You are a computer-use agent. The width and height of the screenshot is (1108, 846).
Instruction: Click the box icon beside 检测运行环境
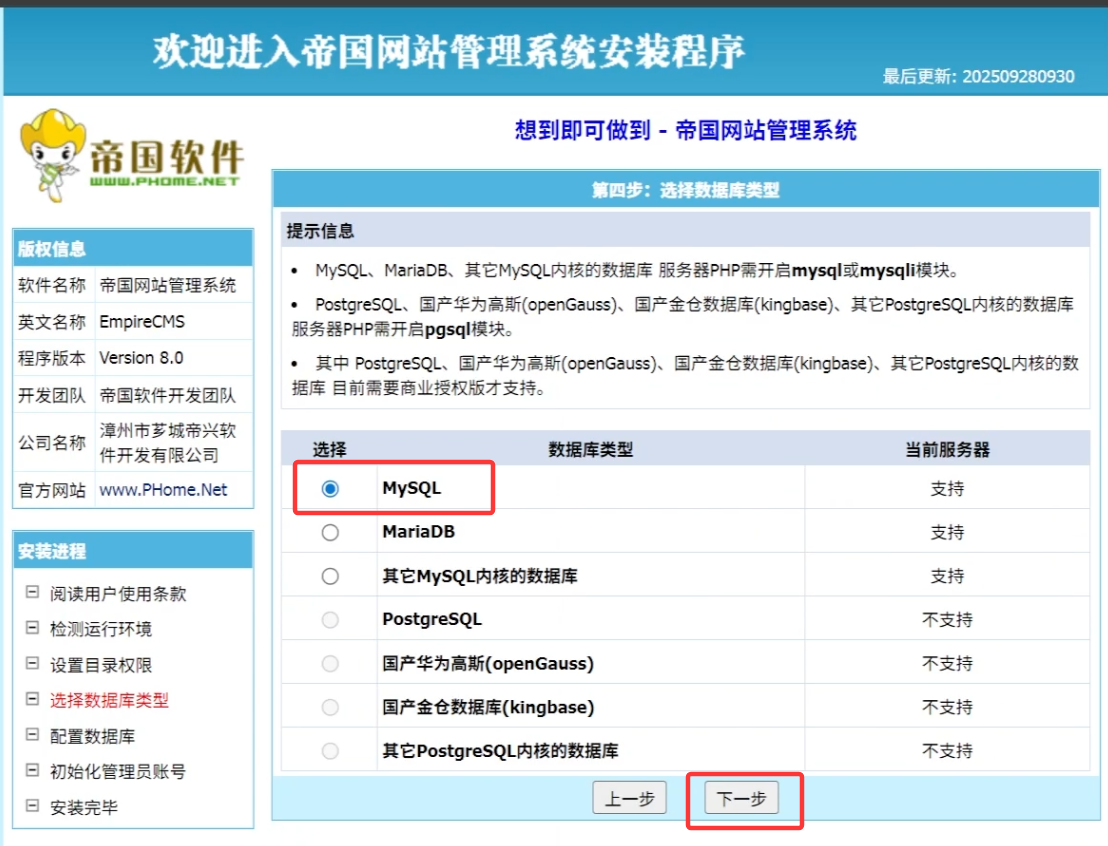tap(32, 629)
